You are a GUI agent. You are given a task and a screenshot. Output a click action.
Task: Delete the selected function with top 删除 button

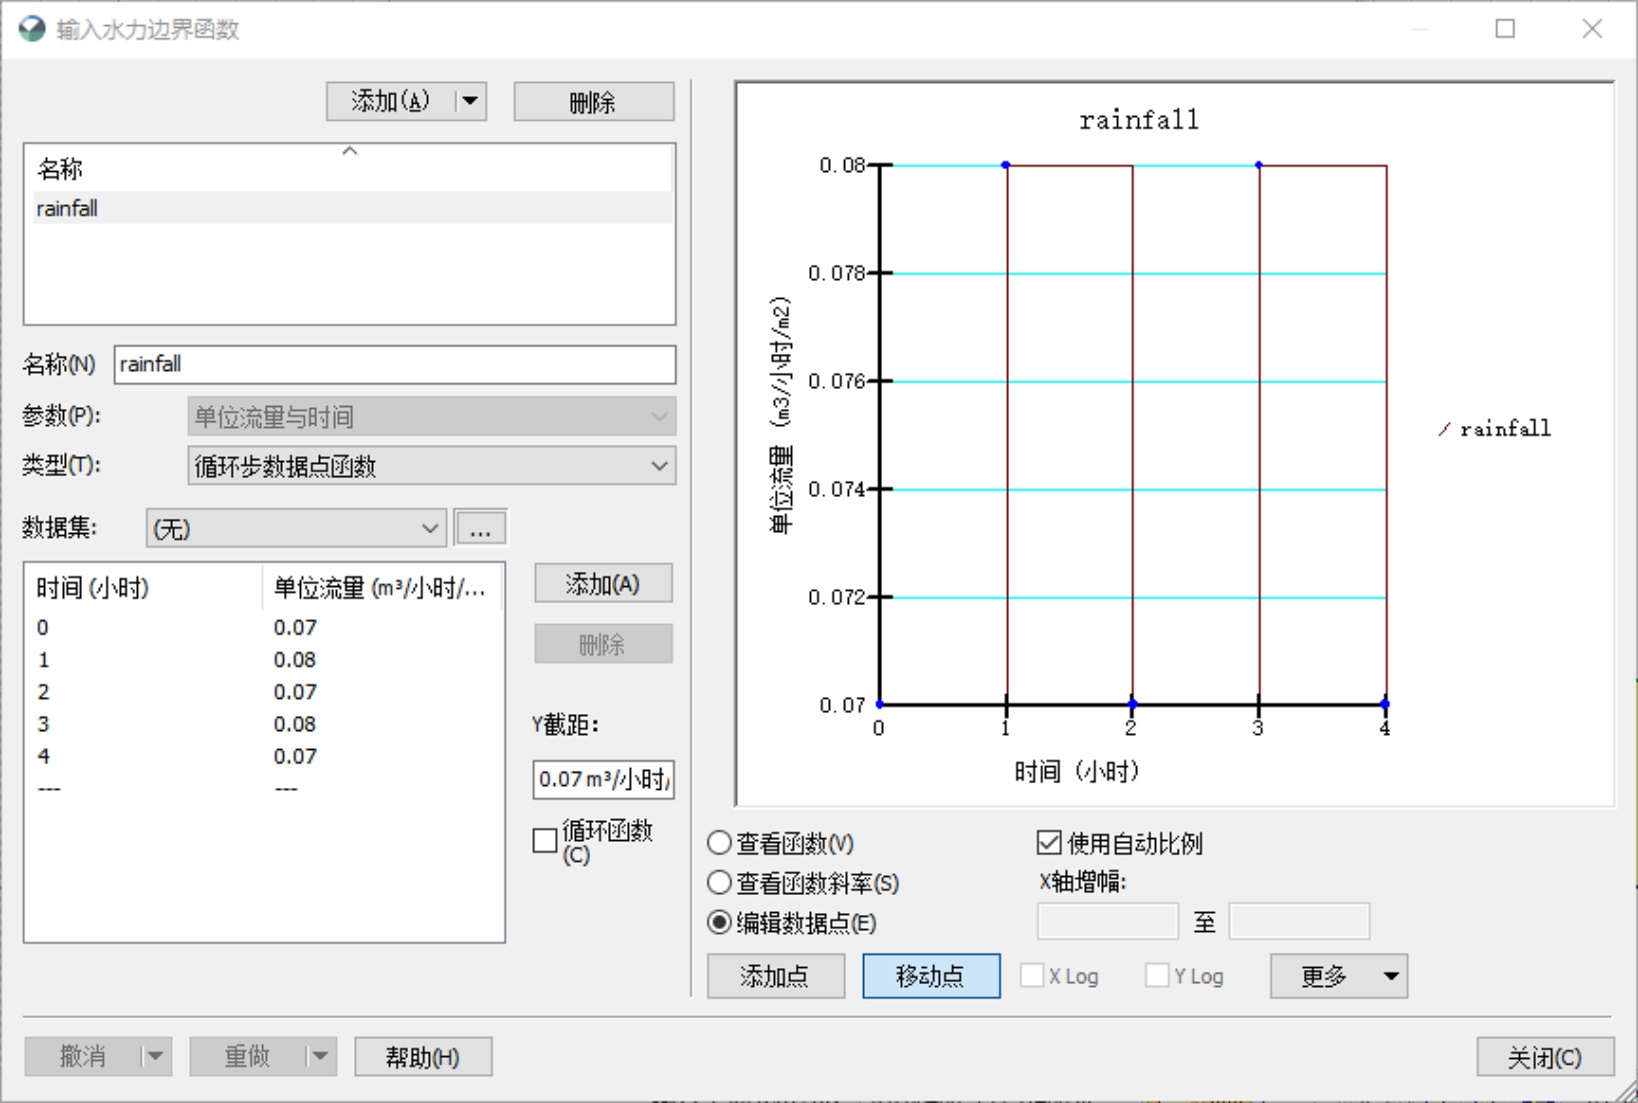[x=593, y=101]
